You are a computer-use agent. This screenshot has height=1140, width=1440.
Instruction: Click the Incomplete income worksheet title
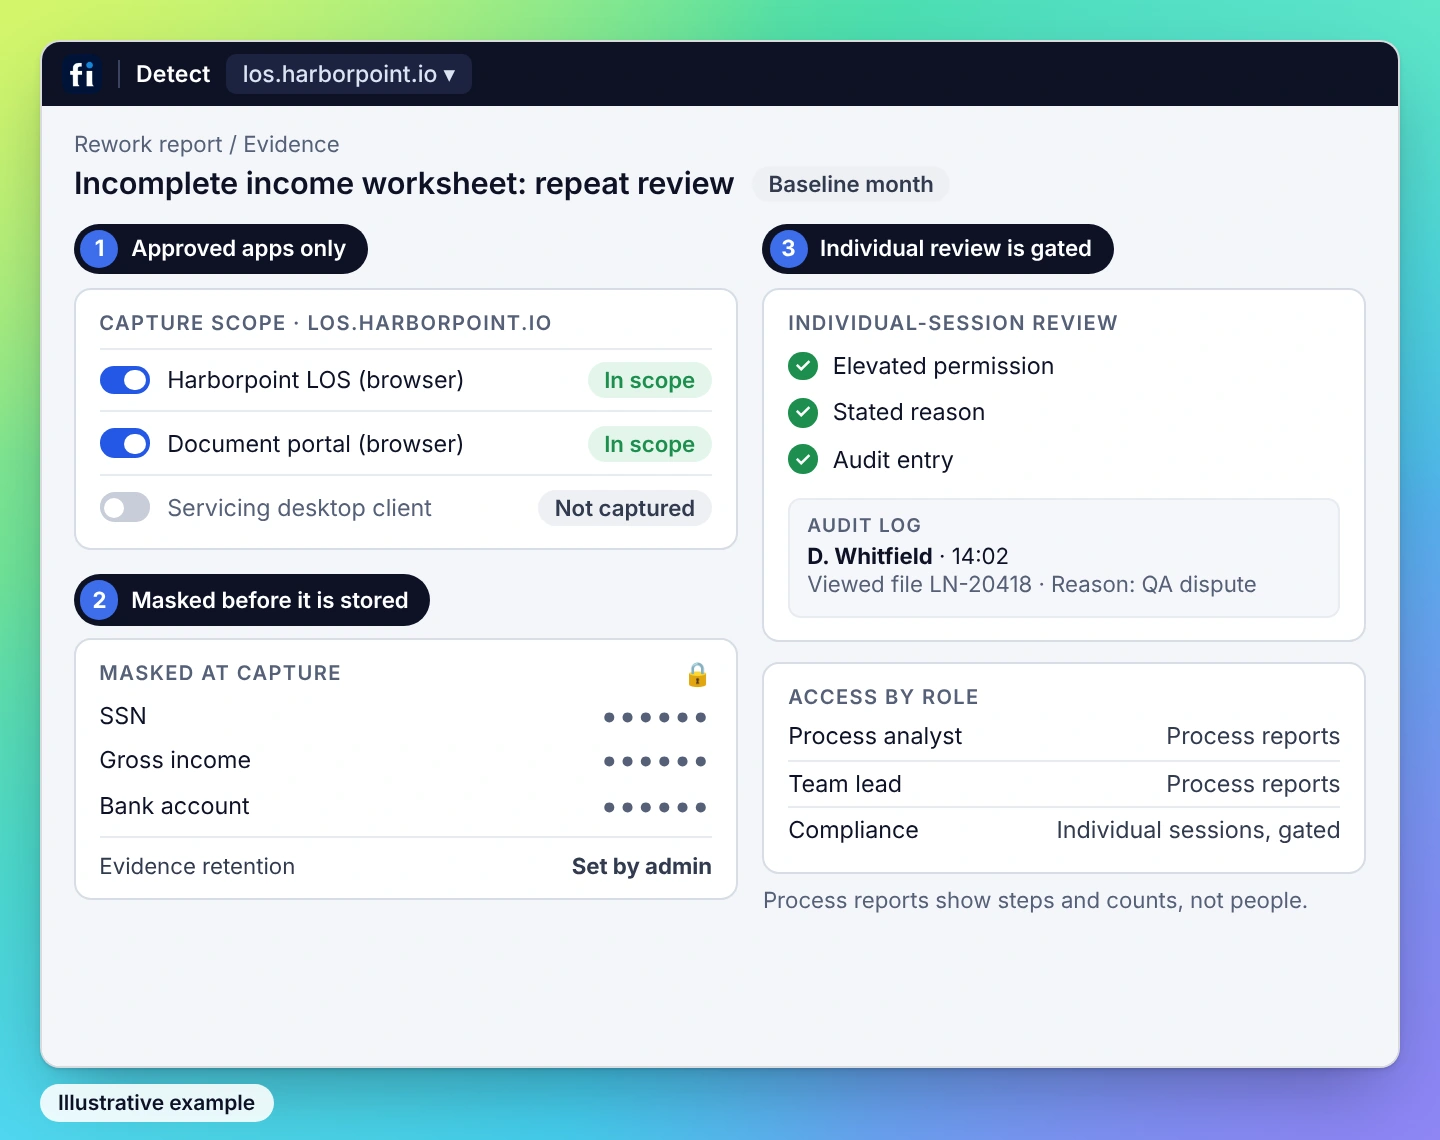pyautogui.click(x=404, y=184)
